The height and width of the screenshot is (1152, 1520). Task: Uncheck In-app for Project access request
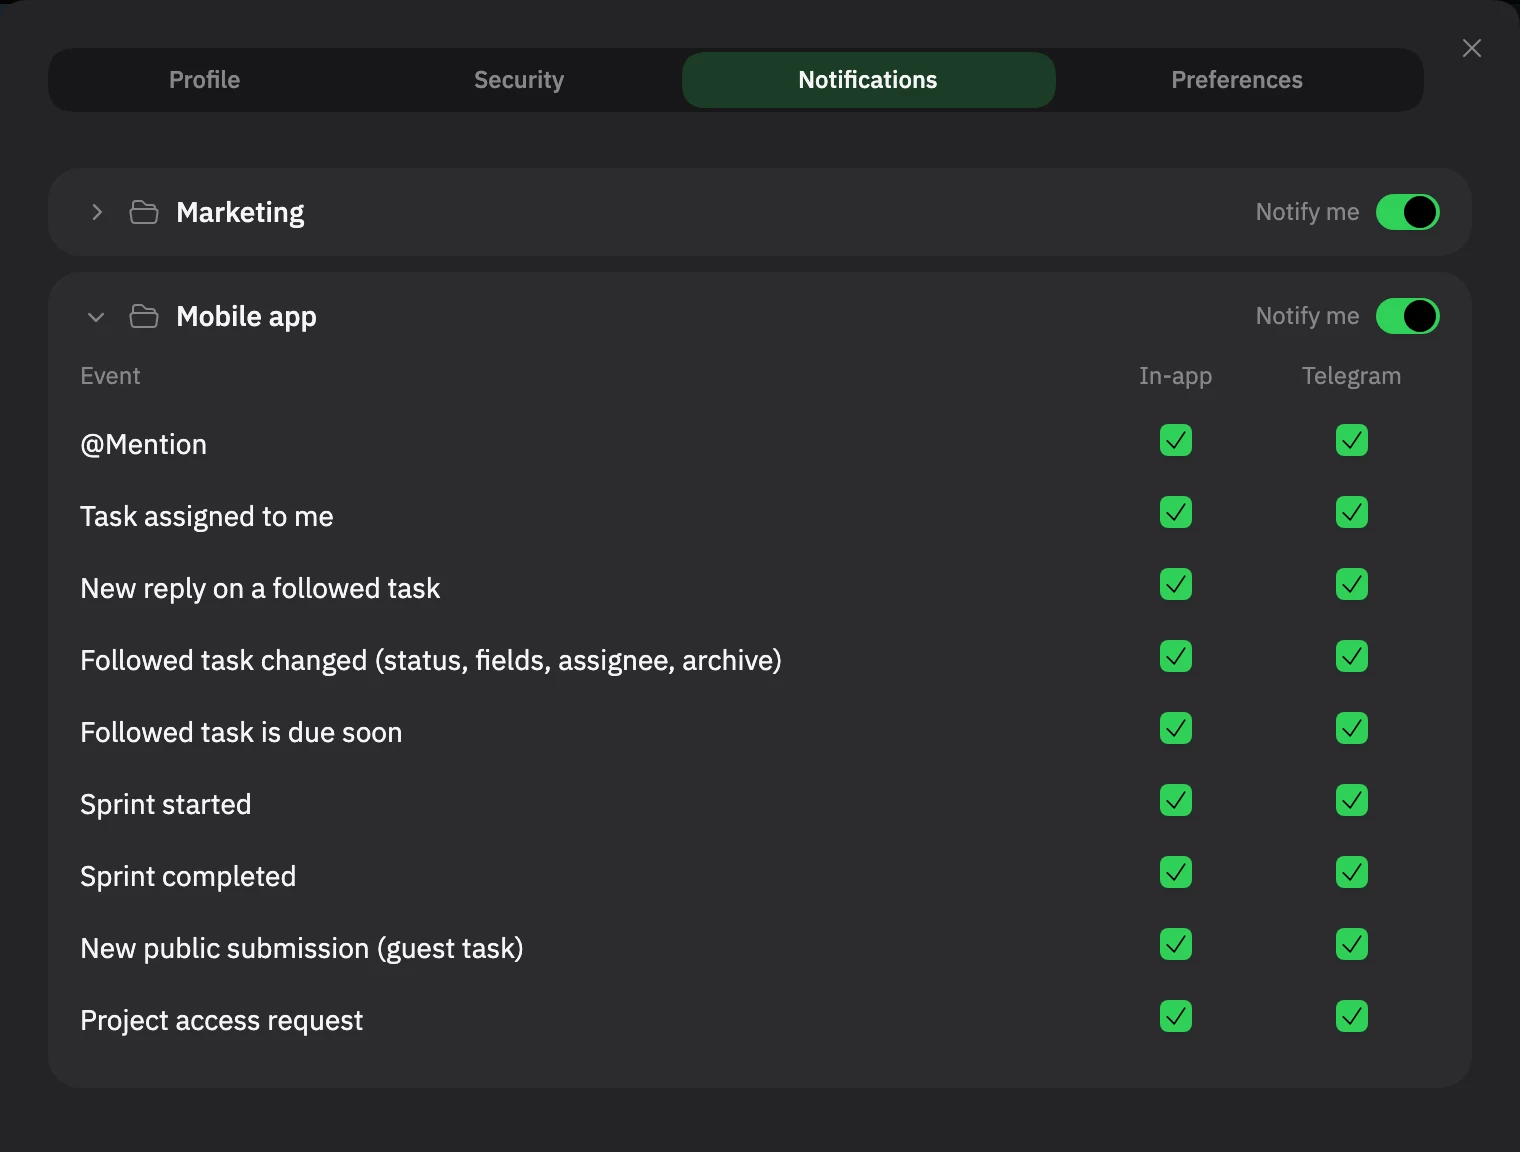[1176, 1016]
